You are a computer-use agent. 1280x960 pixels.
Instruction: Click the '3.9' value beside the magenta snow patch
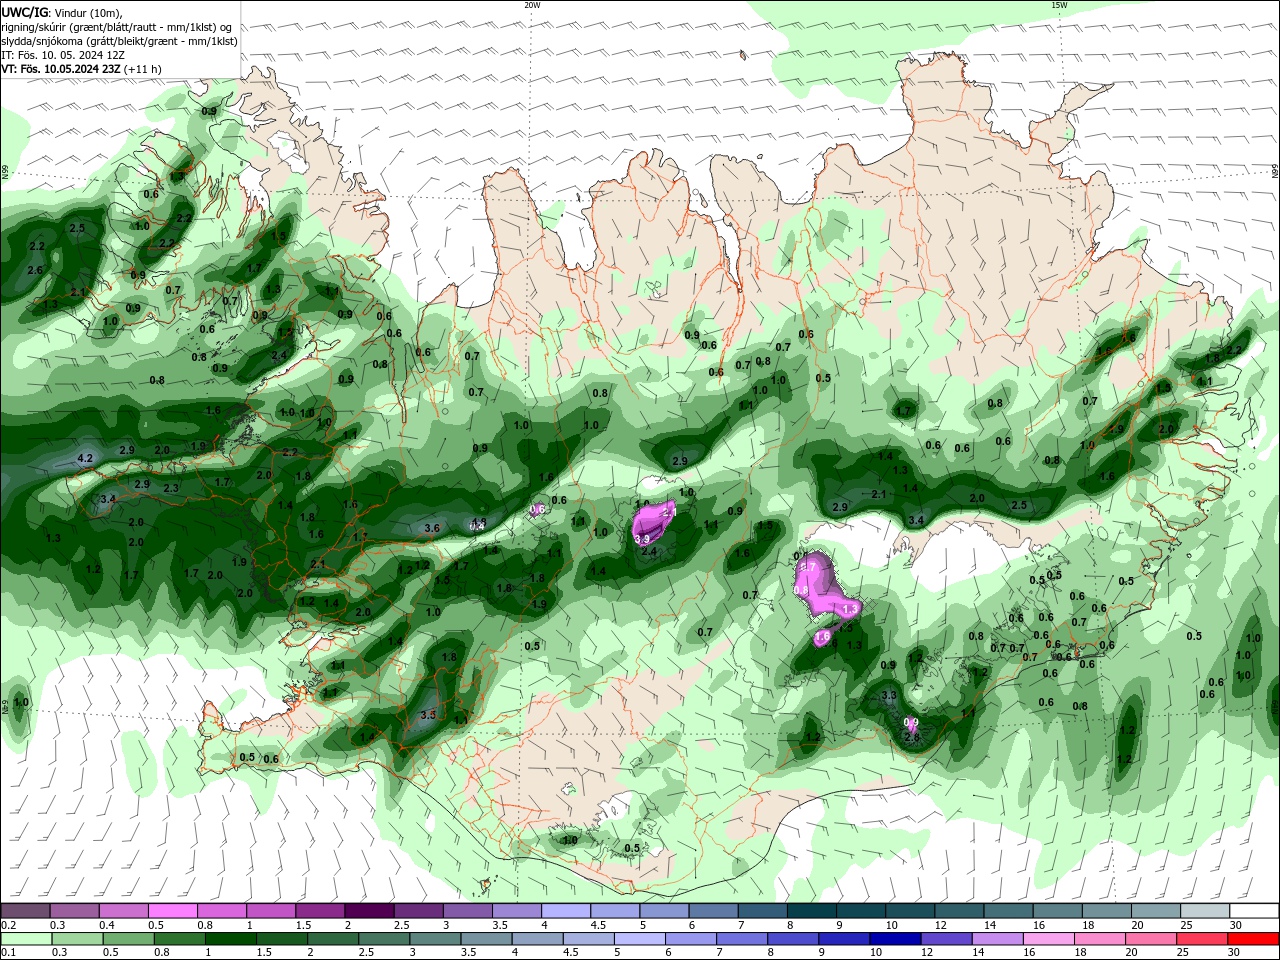pyautogui.click(x=642, y=539)
